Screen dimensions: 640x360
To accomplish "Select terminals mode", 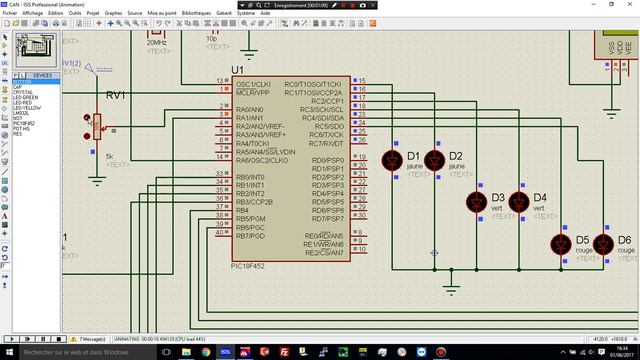I will [x=5, y=100].
